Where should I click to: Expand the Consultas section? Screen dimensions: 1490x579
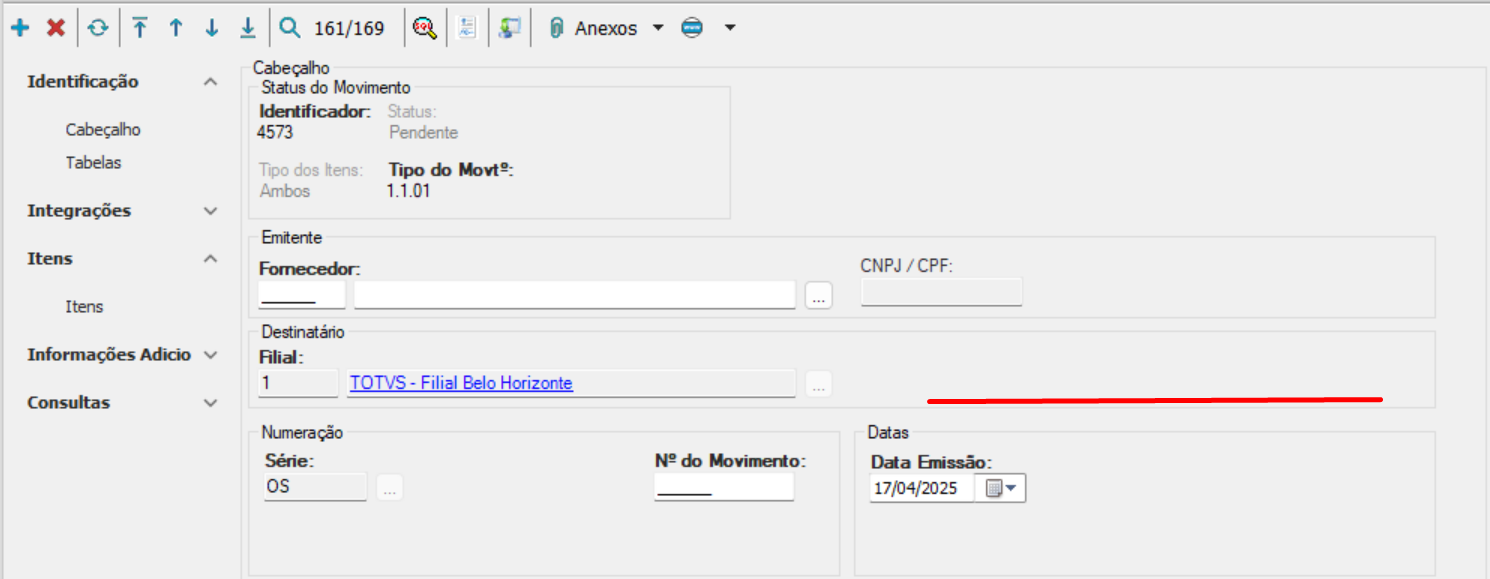210,403
